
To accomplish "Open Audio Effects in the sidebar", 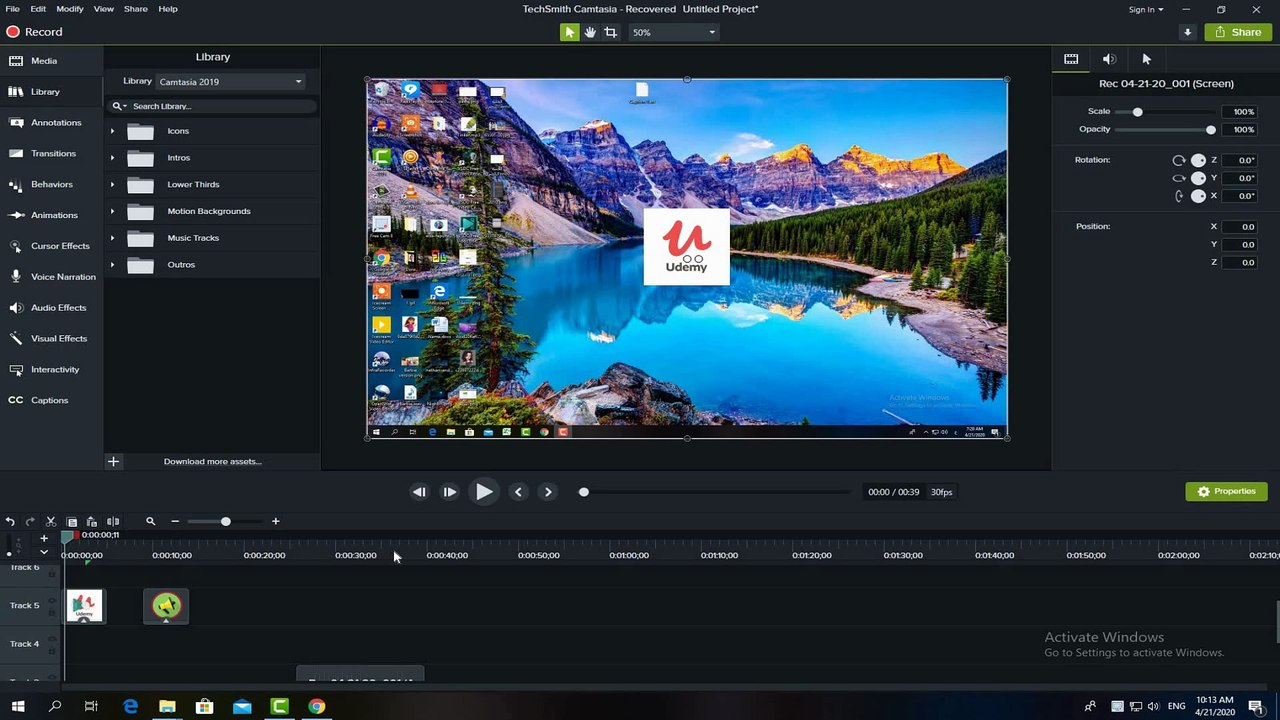I will click(x=52, y=308).
